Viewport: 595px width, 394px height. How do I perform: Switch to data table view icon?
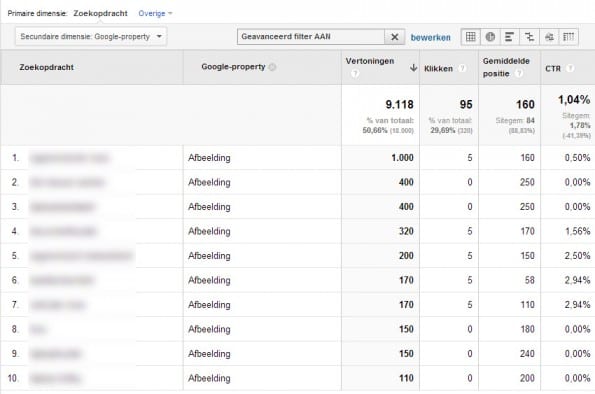(x=471, y=37)
